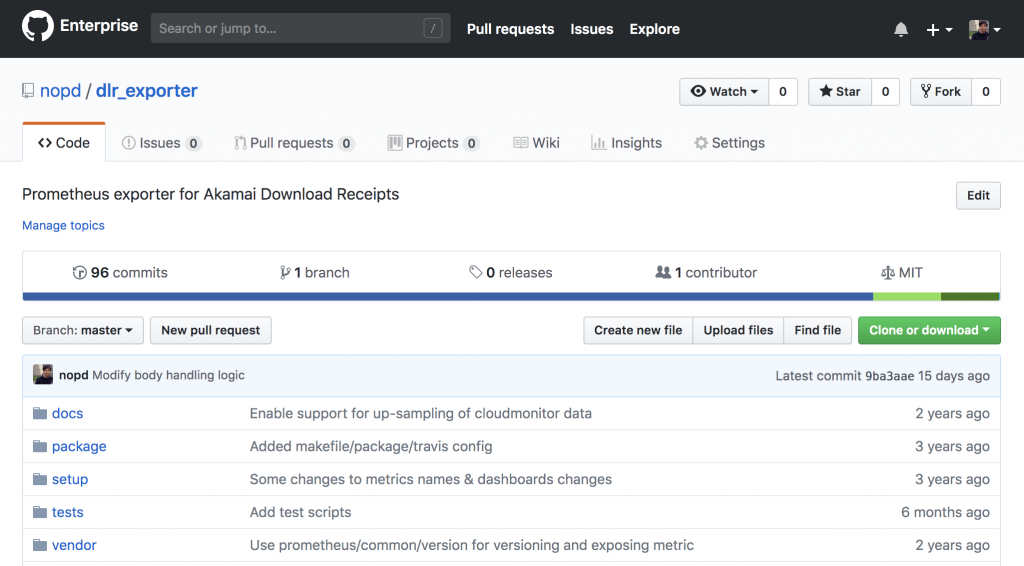Screen dimensions: 1024x566
Task: Select the Code tab
Action: (64, 142)
